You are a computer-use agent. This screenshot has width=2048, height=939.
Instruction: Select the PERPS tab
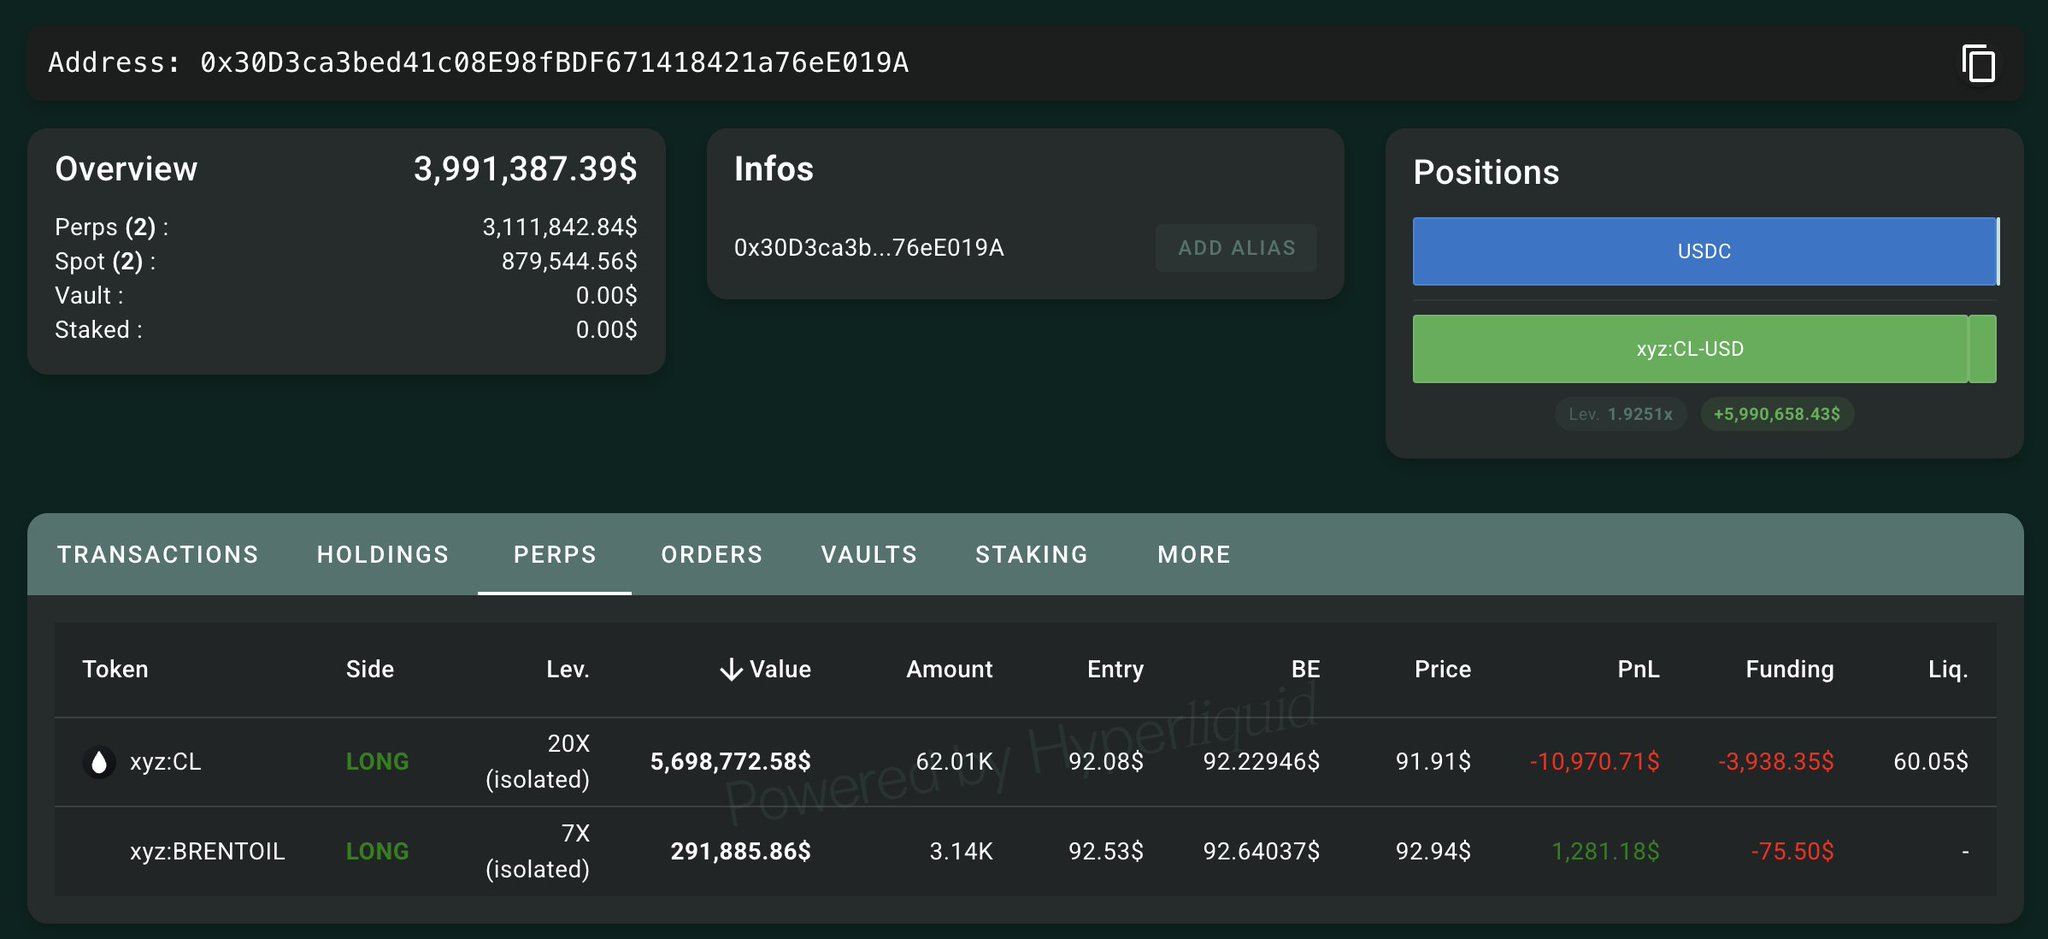click(x=555, y=555)
